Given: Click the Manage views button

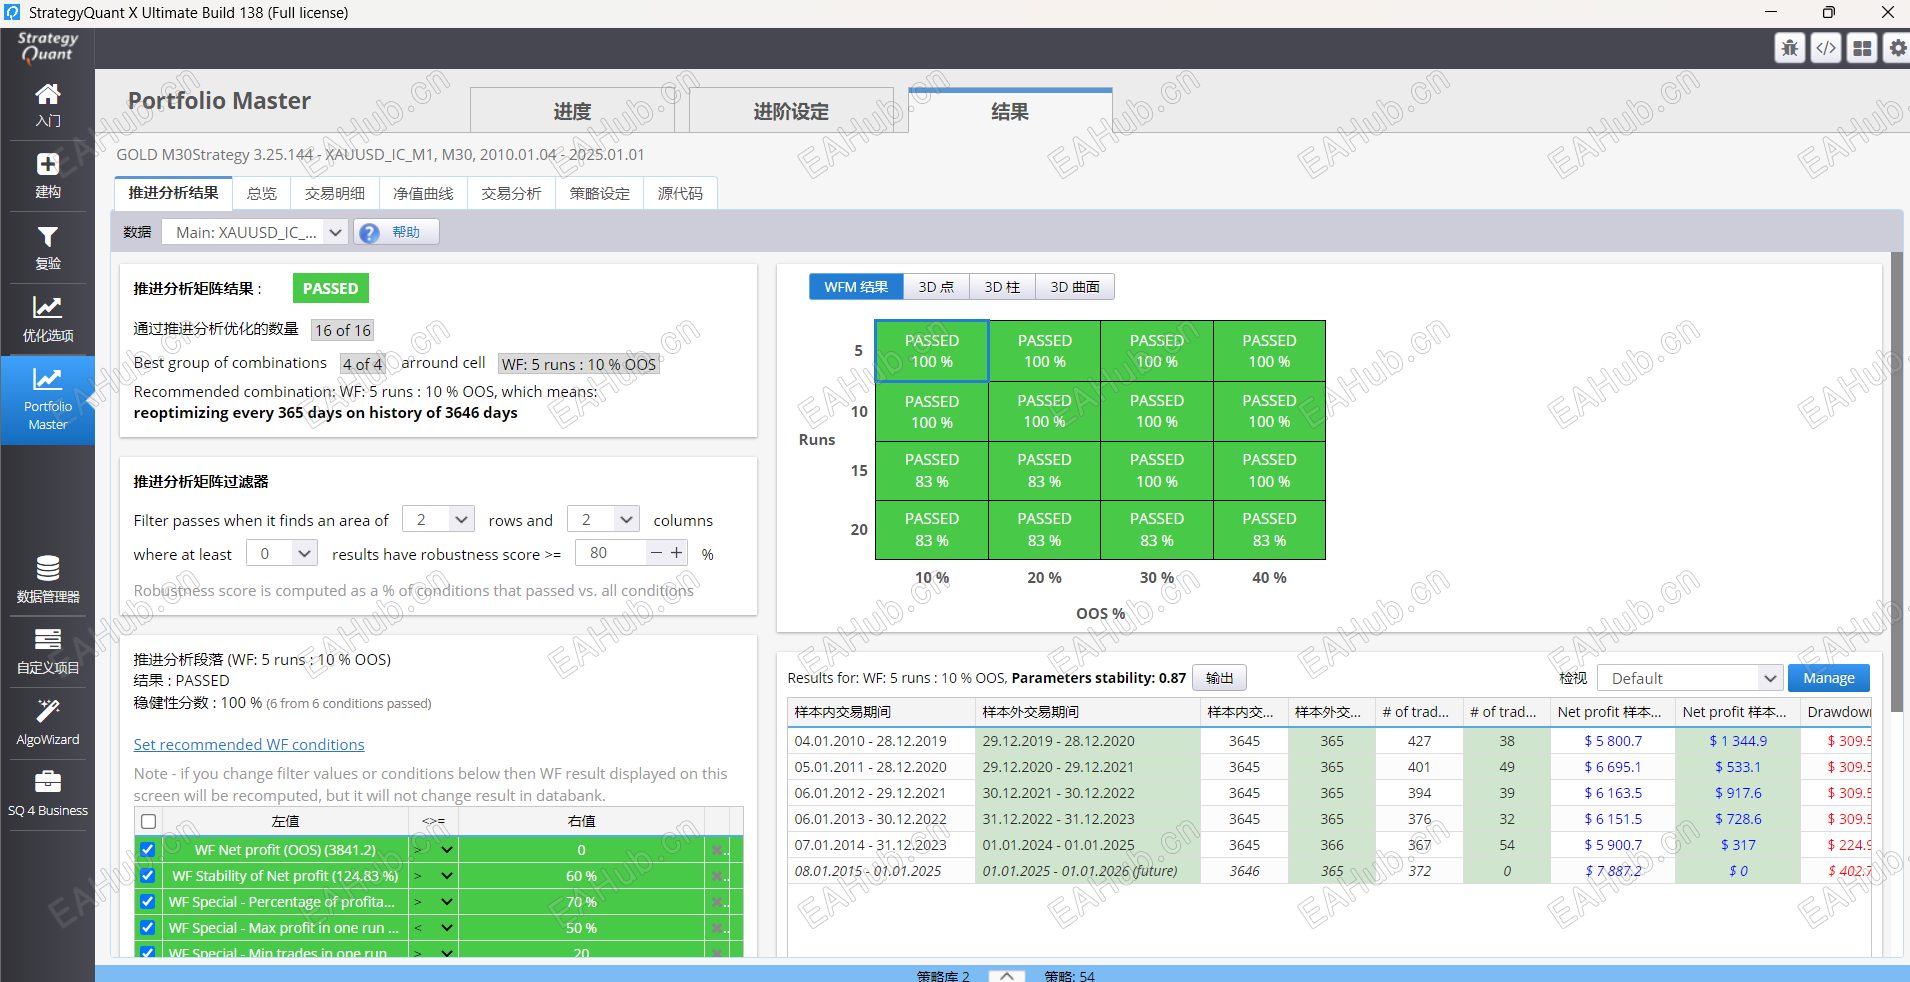Looking at the screenshot, I should point(1829,678).
